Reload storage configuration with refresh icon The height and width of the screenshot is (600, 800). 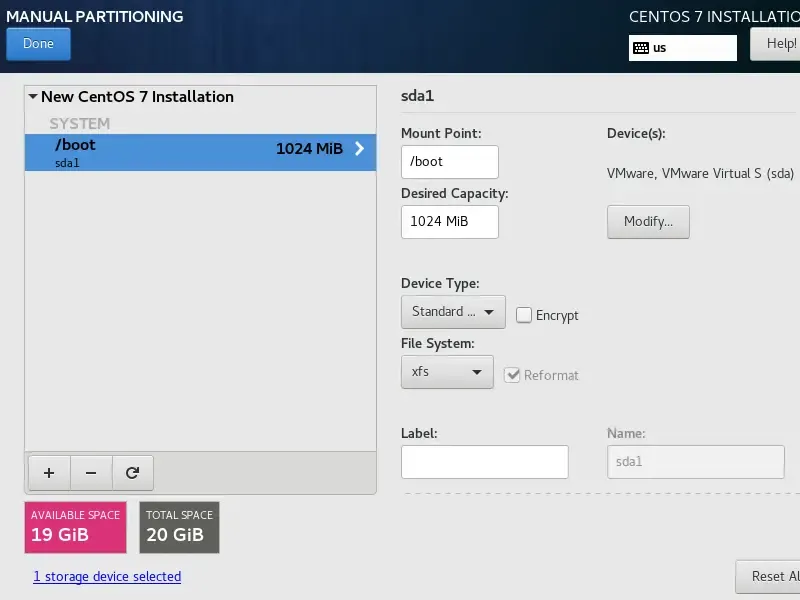pyautogui.click(x=133, y=473)
